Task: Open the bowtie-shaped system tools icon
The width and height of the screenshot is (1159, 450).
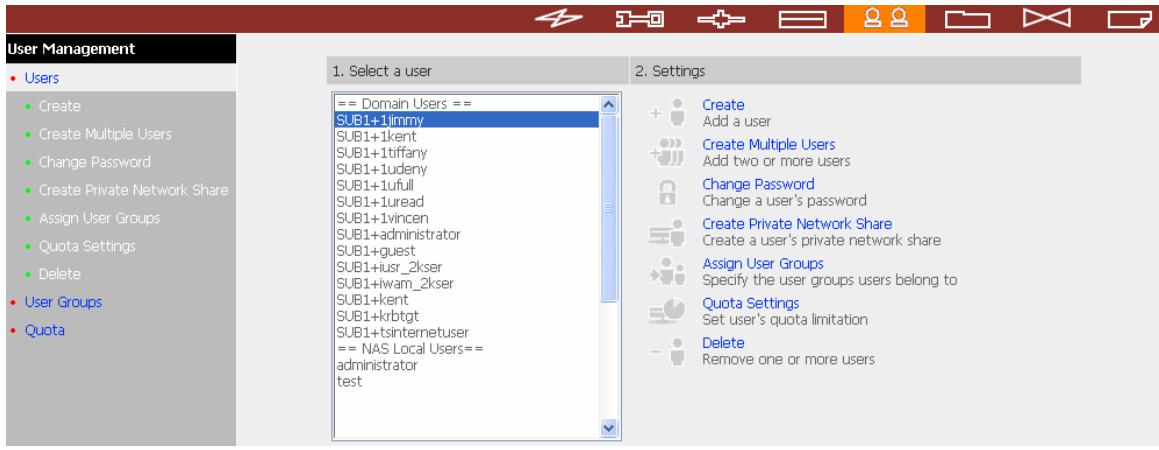Action: [1047, 18]
